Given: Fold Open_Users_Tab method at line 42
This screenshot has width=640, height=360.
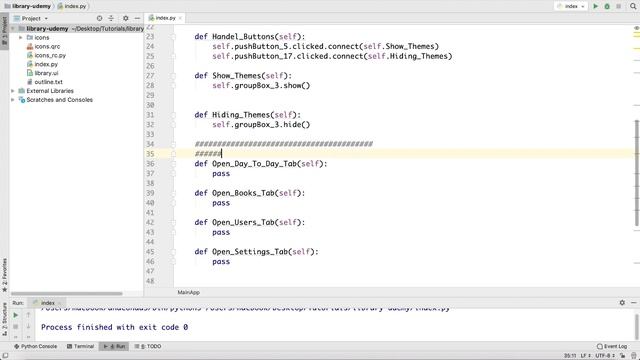Looking at the screenshot, I should 173,223.
